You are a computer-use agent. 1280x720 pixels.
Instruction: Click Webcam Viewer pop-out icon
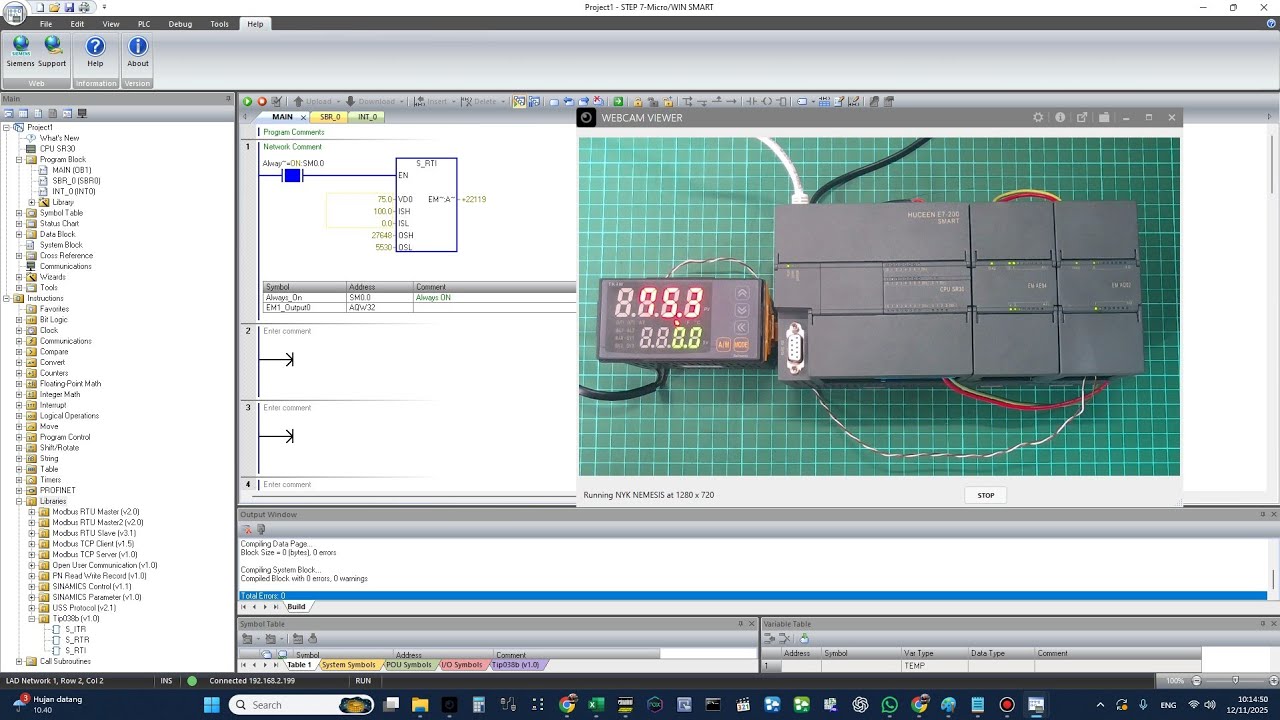click(x=1082, y=118)
